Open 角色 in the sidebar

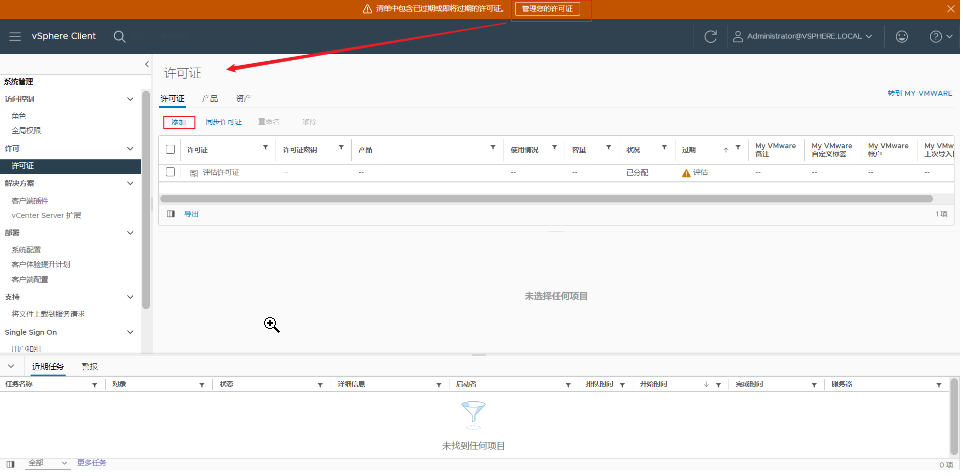(19, 115)
